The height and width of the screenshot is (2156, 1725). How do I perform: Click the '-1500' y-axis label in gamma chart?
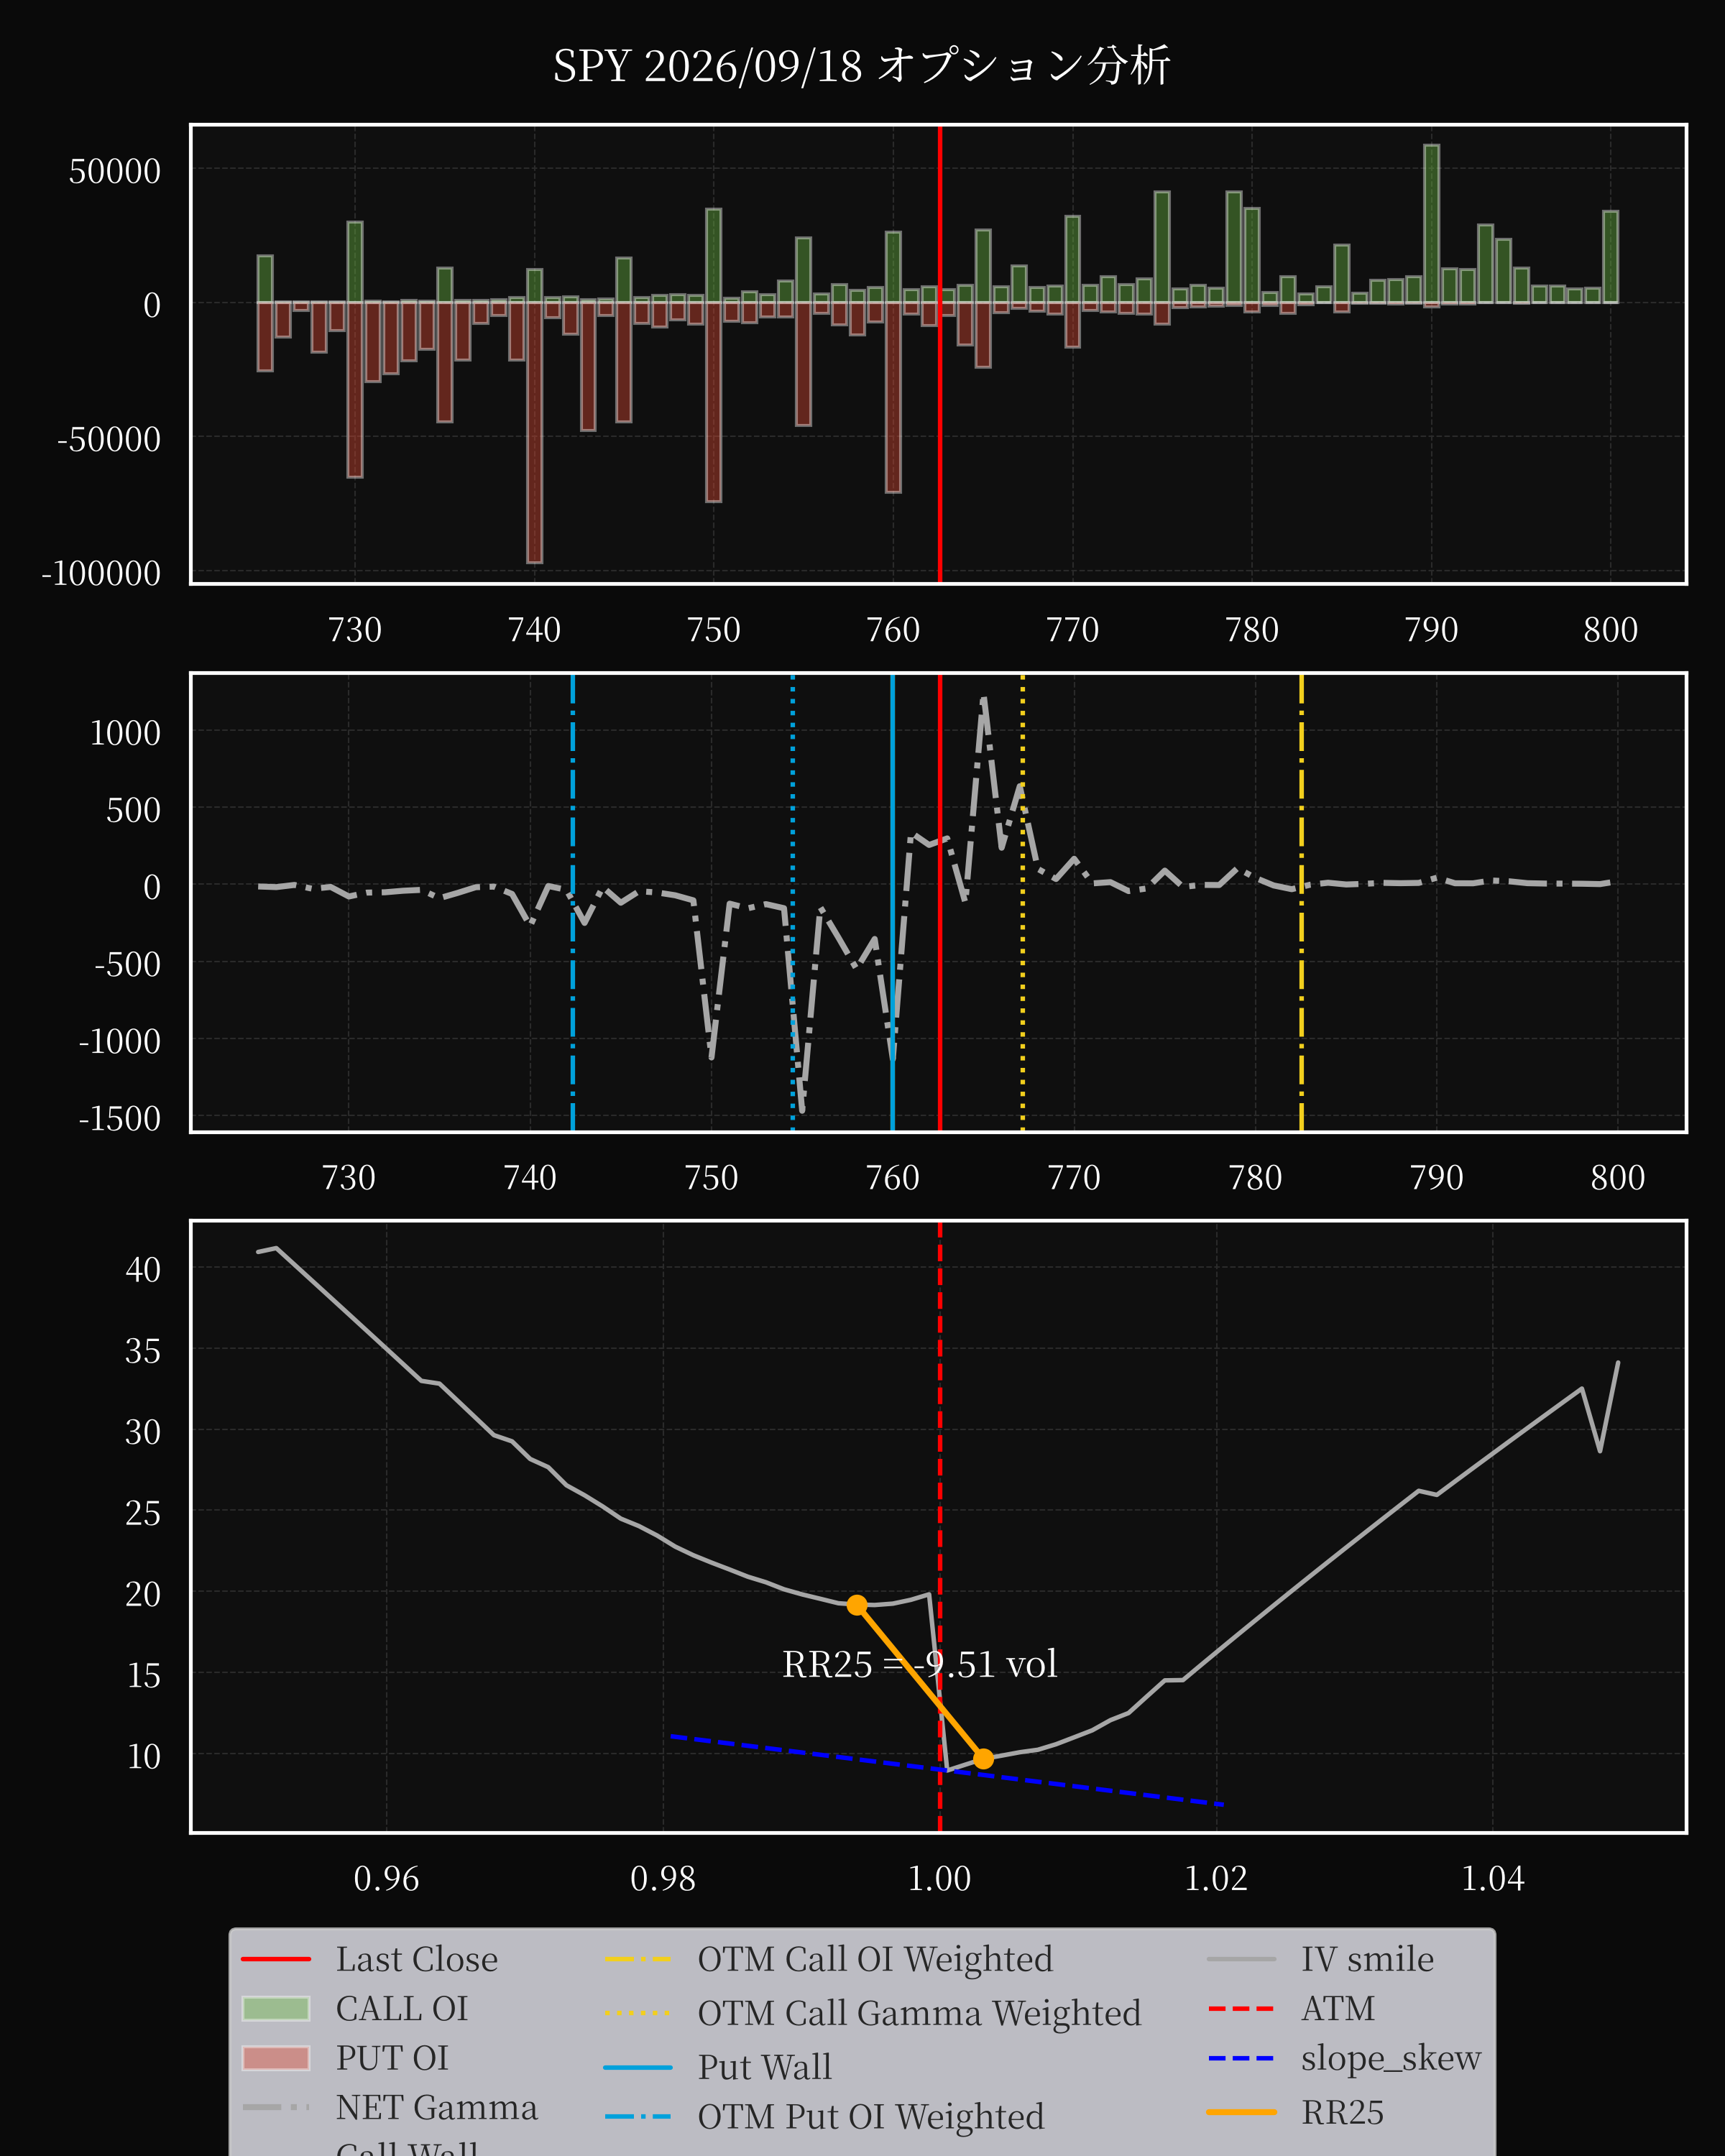point(120,1118)
